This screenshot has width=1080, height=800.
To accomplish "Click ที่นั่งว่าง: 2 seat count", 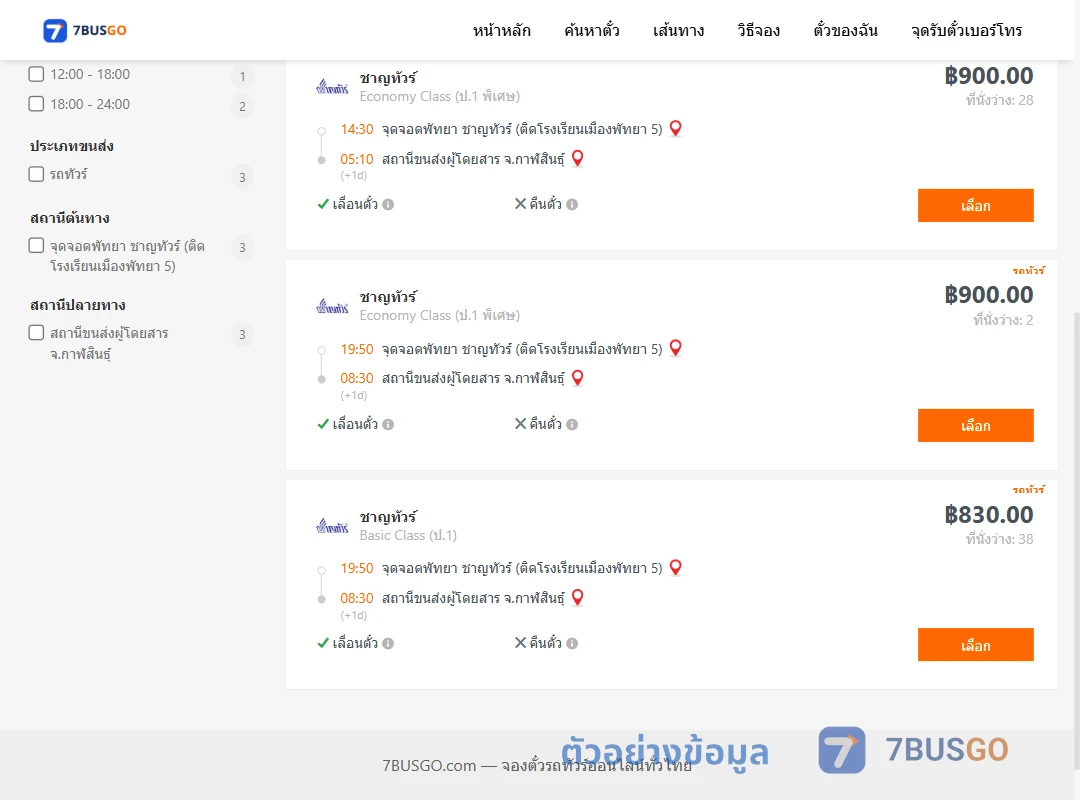I will click(1003, 320).
